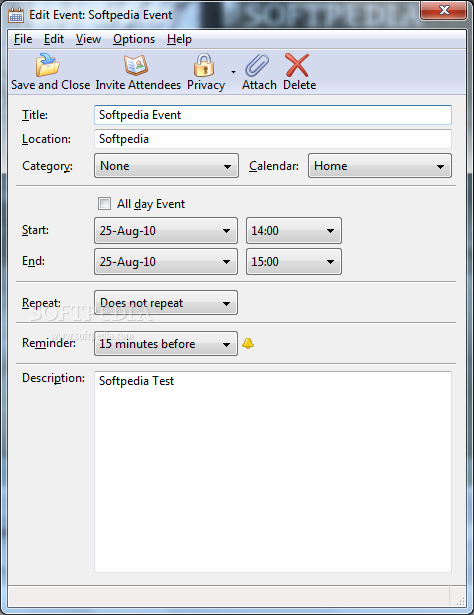Open the Repeat dropdown Does not repeat
Image resolution: width=474 pixels, height=615 pixels.
(166, 303)
